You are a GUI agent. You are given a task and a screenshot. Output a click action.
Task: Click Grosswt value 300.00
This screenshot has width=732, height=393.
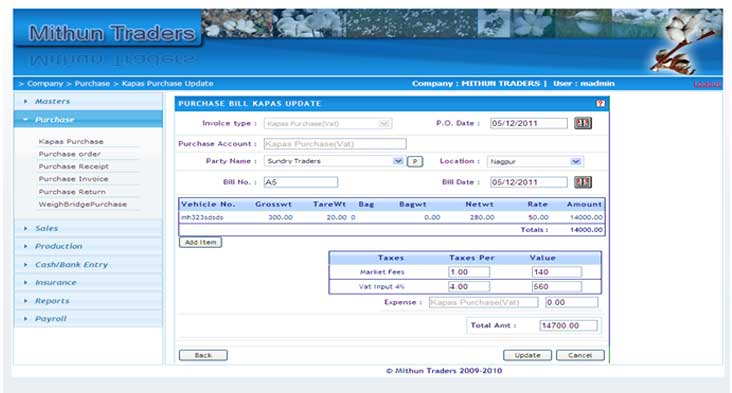[280, 218]
